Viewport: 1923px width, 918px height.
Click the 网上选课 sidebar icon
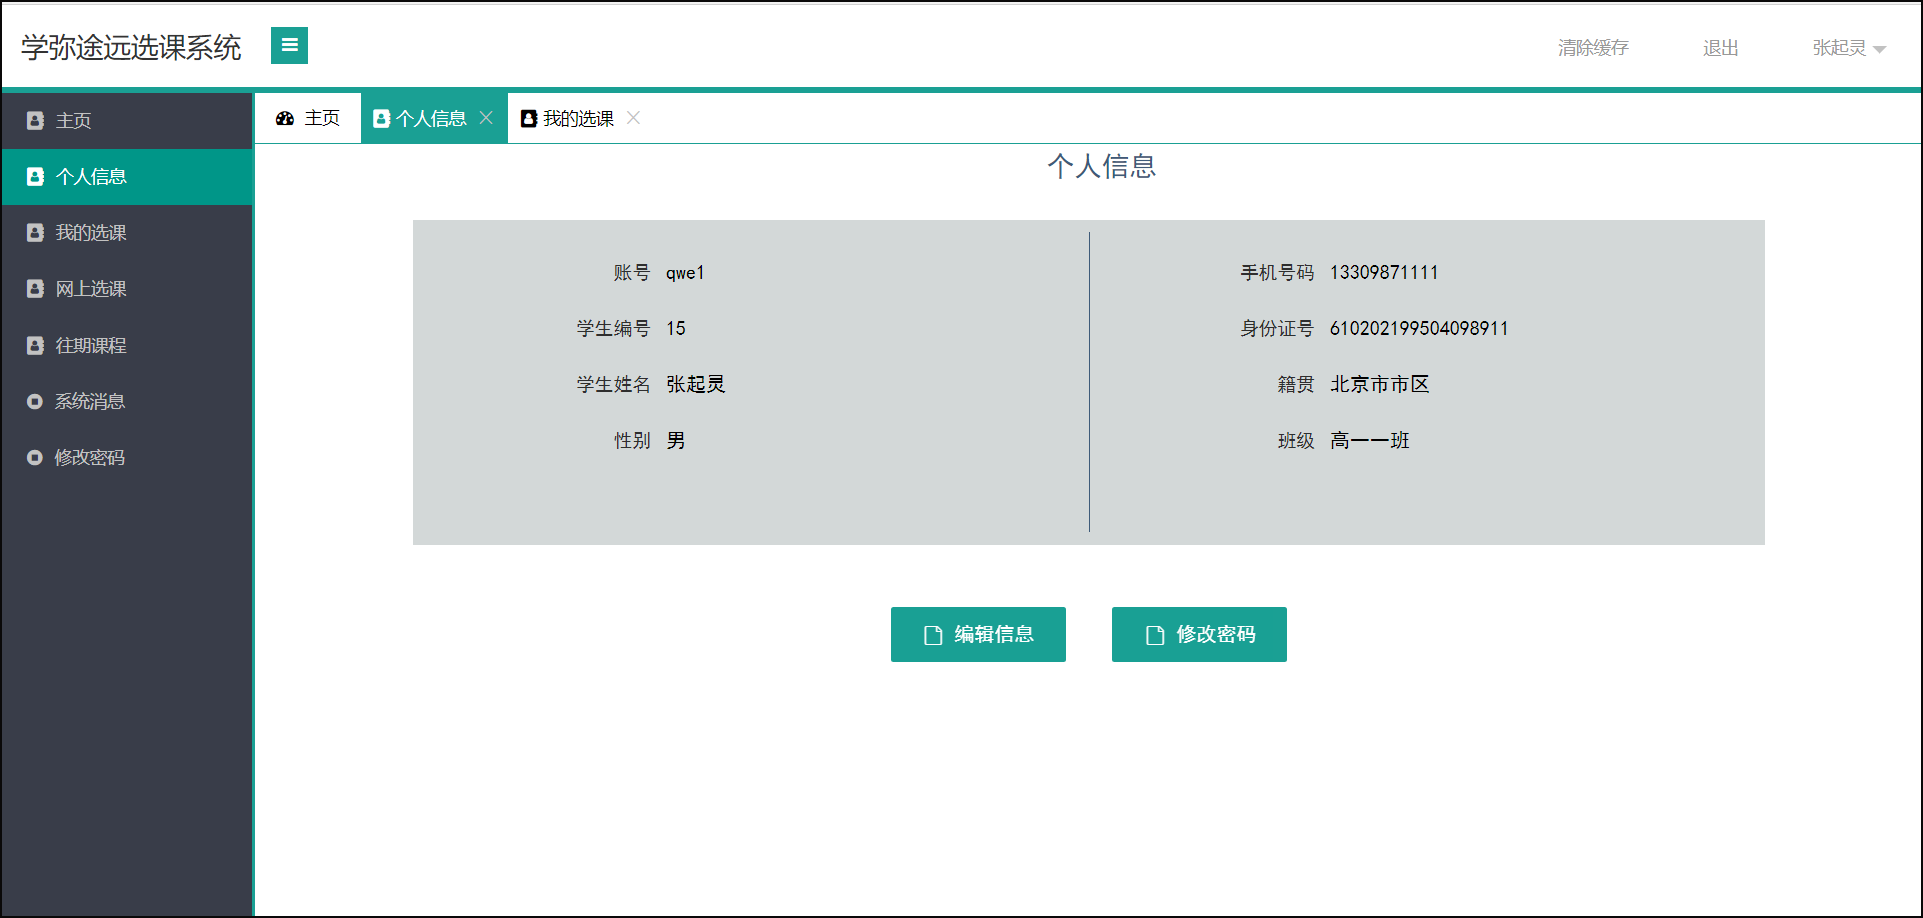[x=36, y=288]
